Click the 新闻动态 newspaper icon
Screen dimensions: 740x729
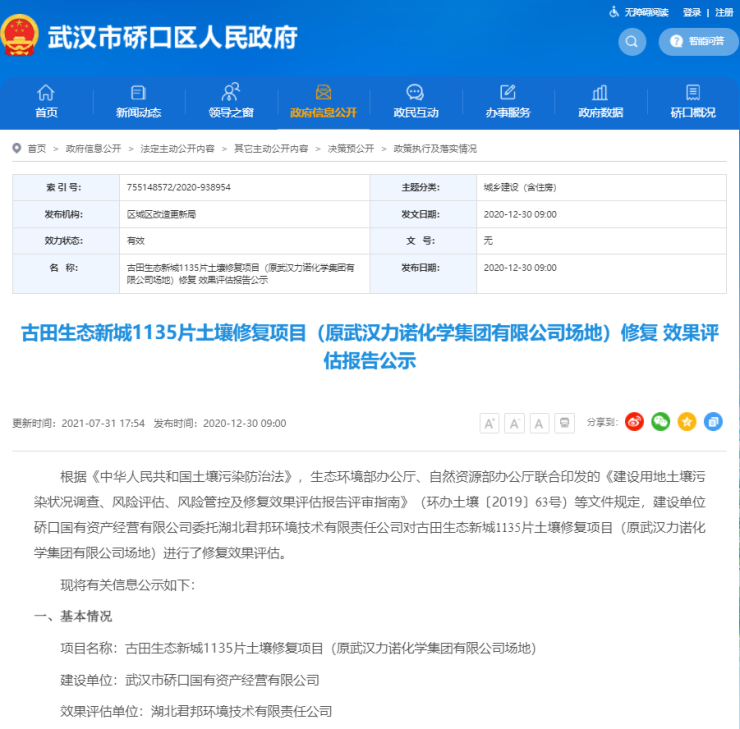[138, 92]
